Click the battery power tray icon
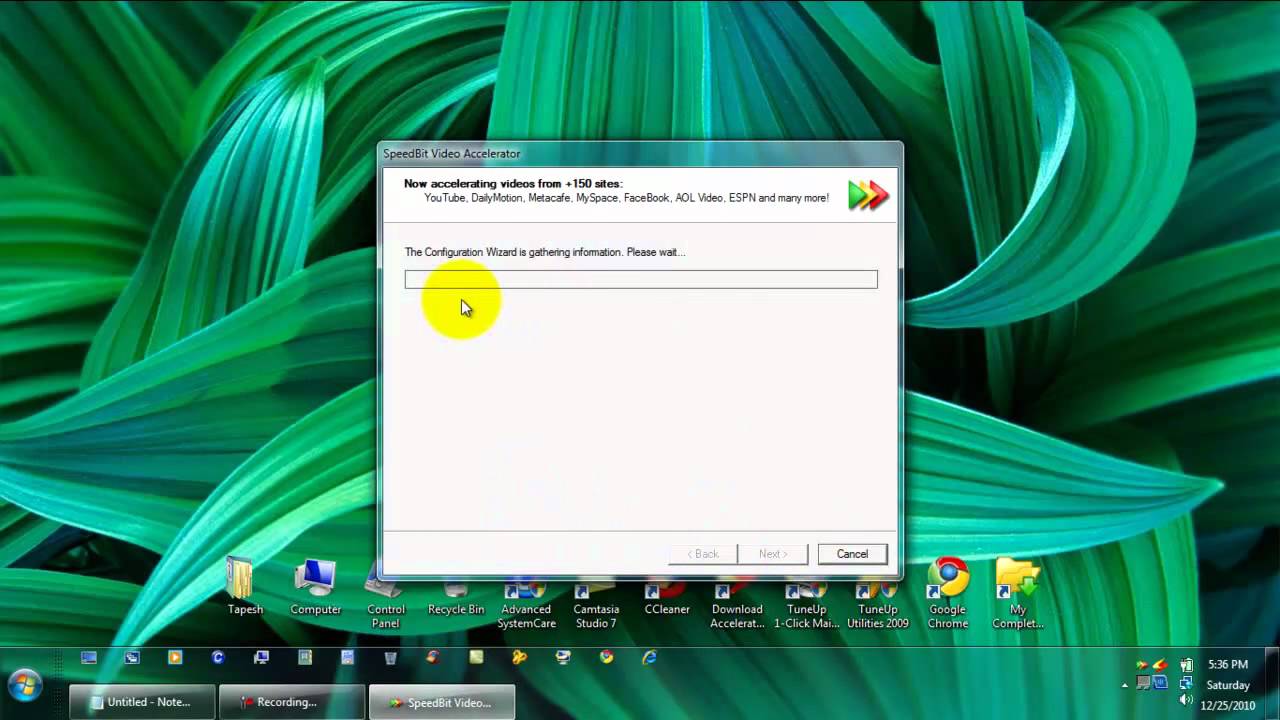 pyautogui.click(x=1186, y=665)
